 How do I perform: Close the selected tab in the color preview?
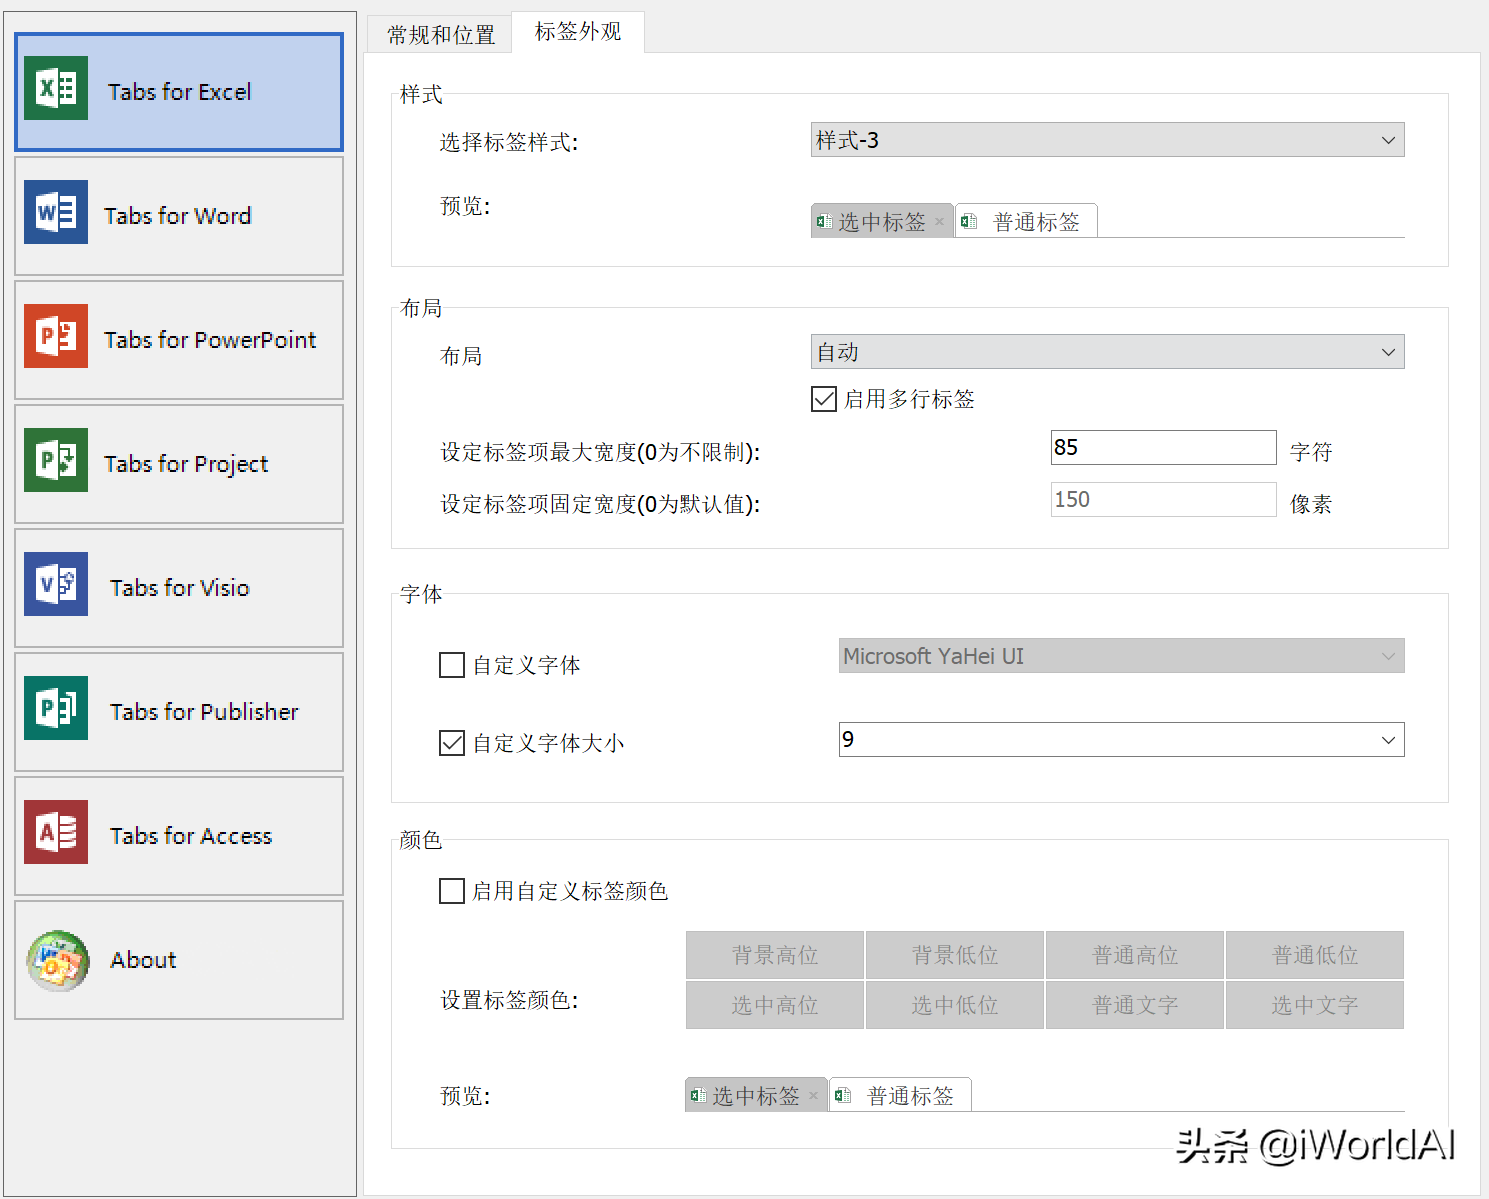pos(813,1096)
